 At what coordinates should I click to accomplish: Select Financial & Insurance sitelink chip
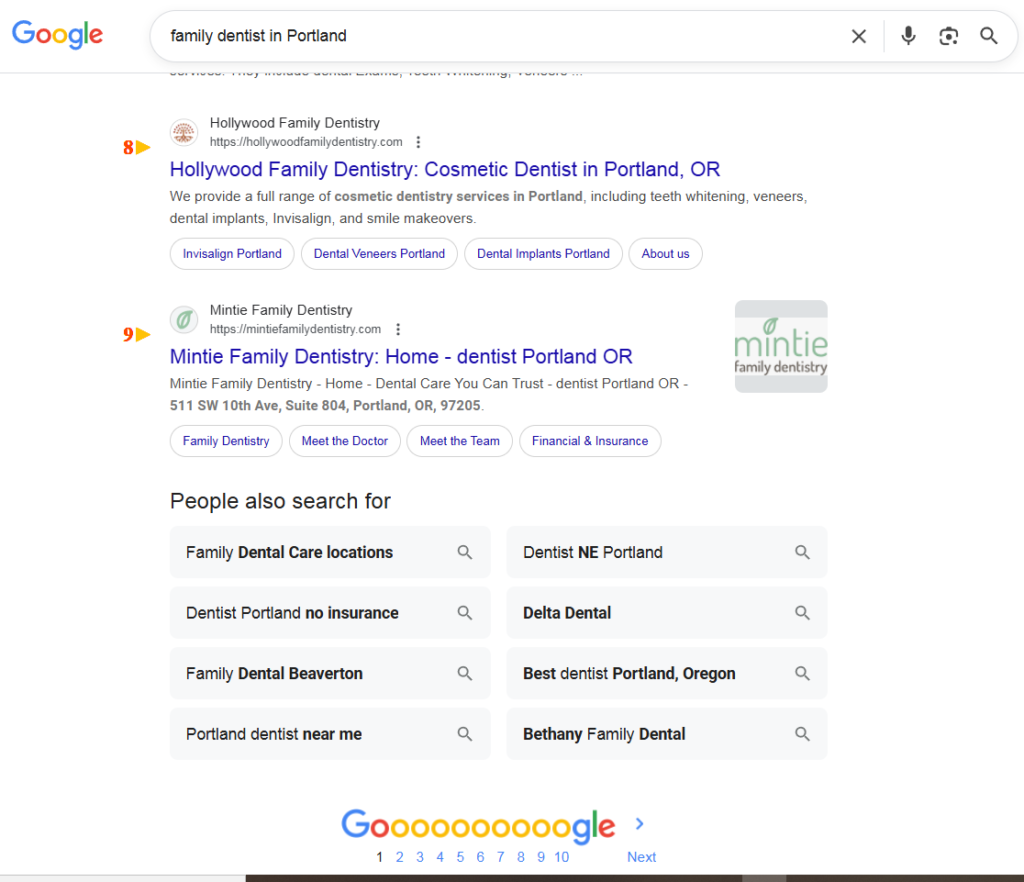coord(589,441)
